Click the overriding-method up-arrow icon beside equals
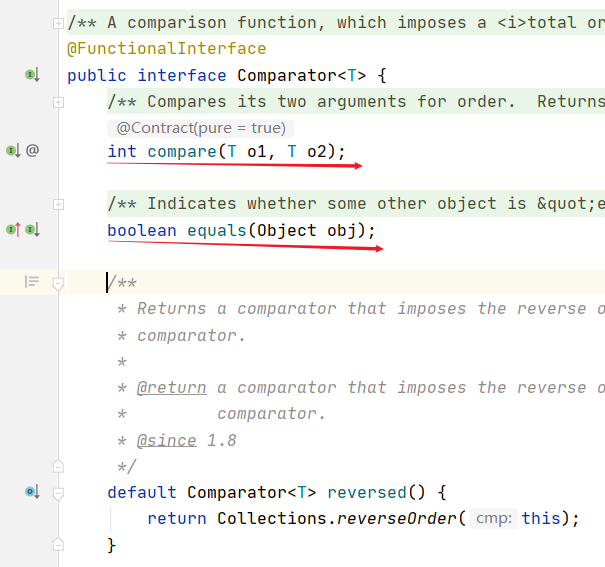Viewport: 605px width, 567px height. tap(13, 230)
